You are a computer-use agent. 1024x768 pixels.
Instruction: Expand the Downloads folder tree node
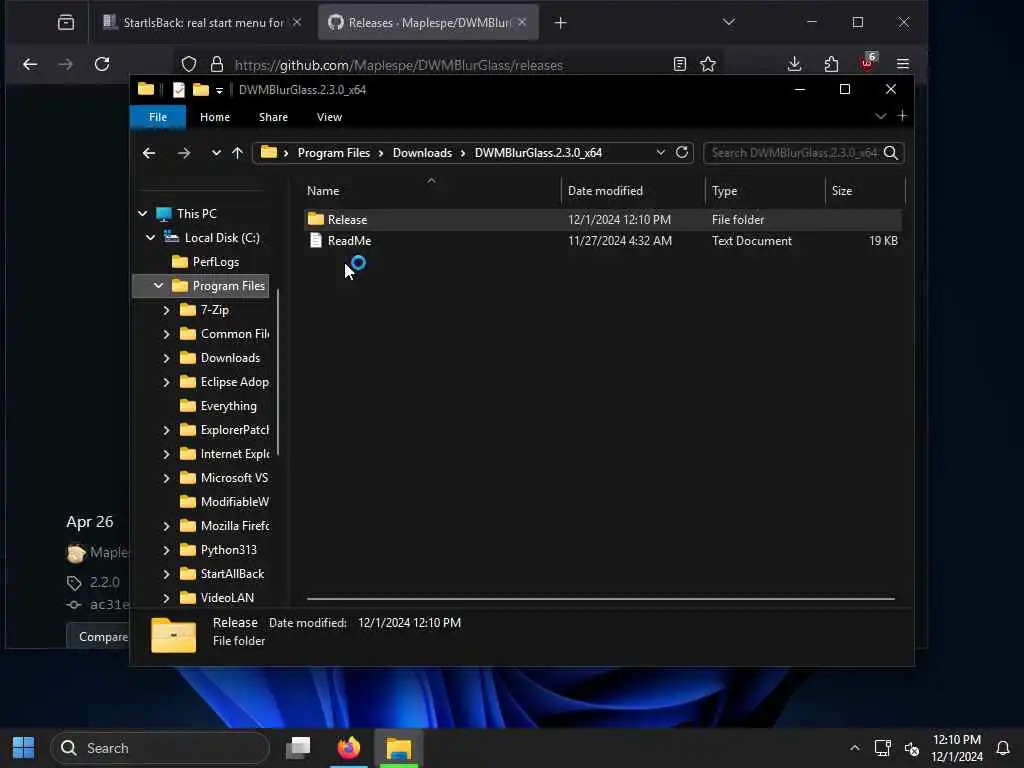166,358
